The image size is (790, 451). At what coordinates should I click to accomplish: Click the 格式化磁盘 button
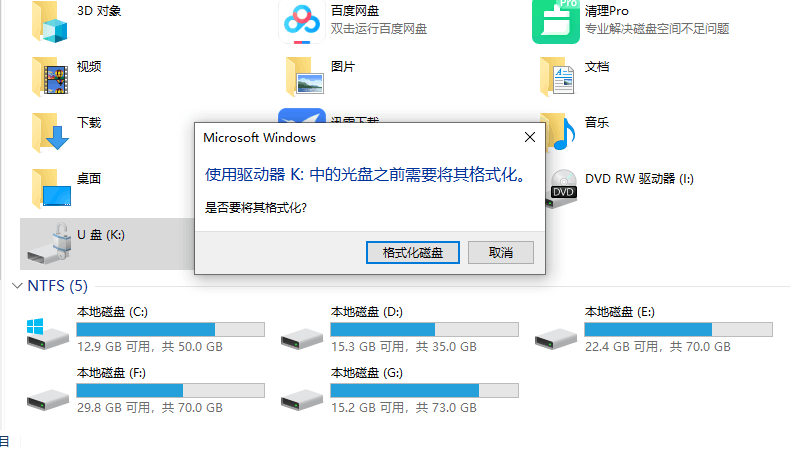413,252
